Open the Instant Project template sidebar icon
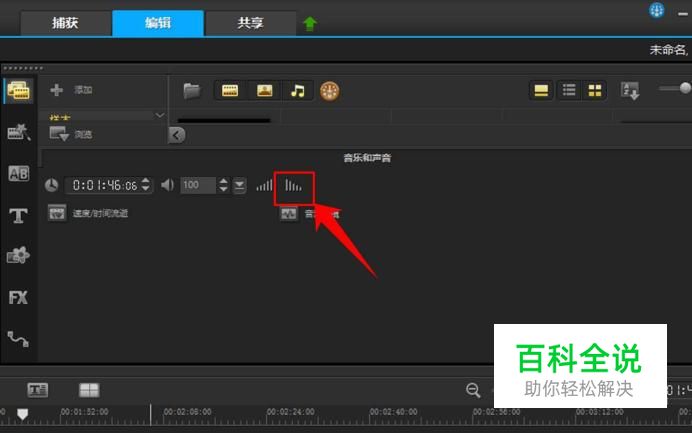 click(18, 132)
